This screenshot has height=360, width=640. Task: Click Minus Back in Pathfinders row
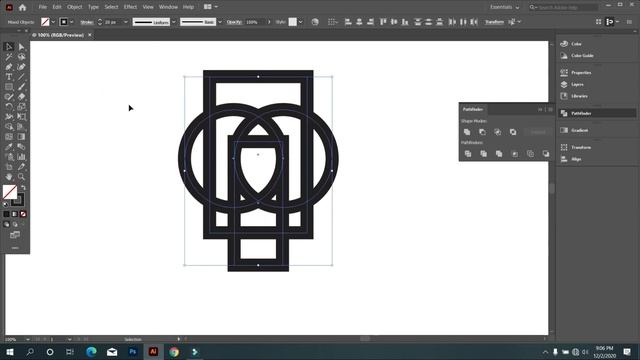pyautogui.click(x=546, y=153)
